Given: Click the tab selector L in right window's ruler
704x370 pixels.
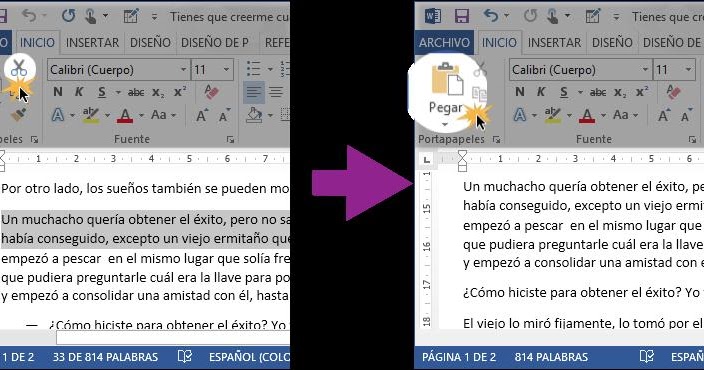Looking at the screenshot, I should (426, 159).
